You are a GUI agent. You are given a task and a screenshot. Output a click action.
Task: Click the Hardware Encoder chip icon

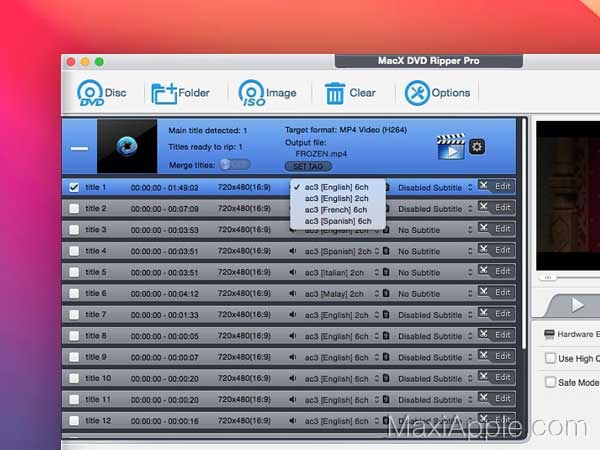pos(549,334)
